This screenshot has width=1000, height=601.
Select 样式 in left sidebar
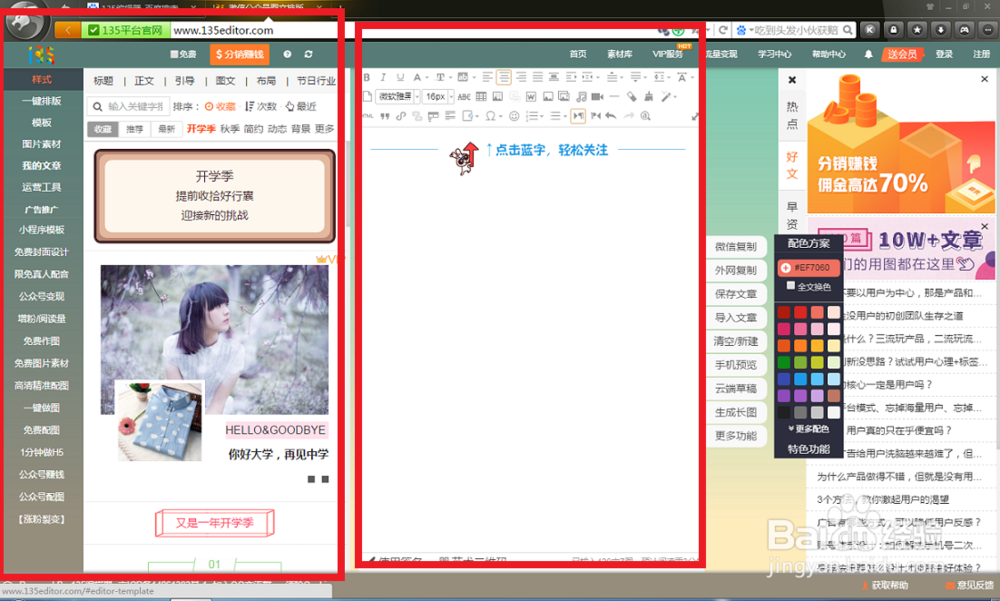[x=42, y=79]
